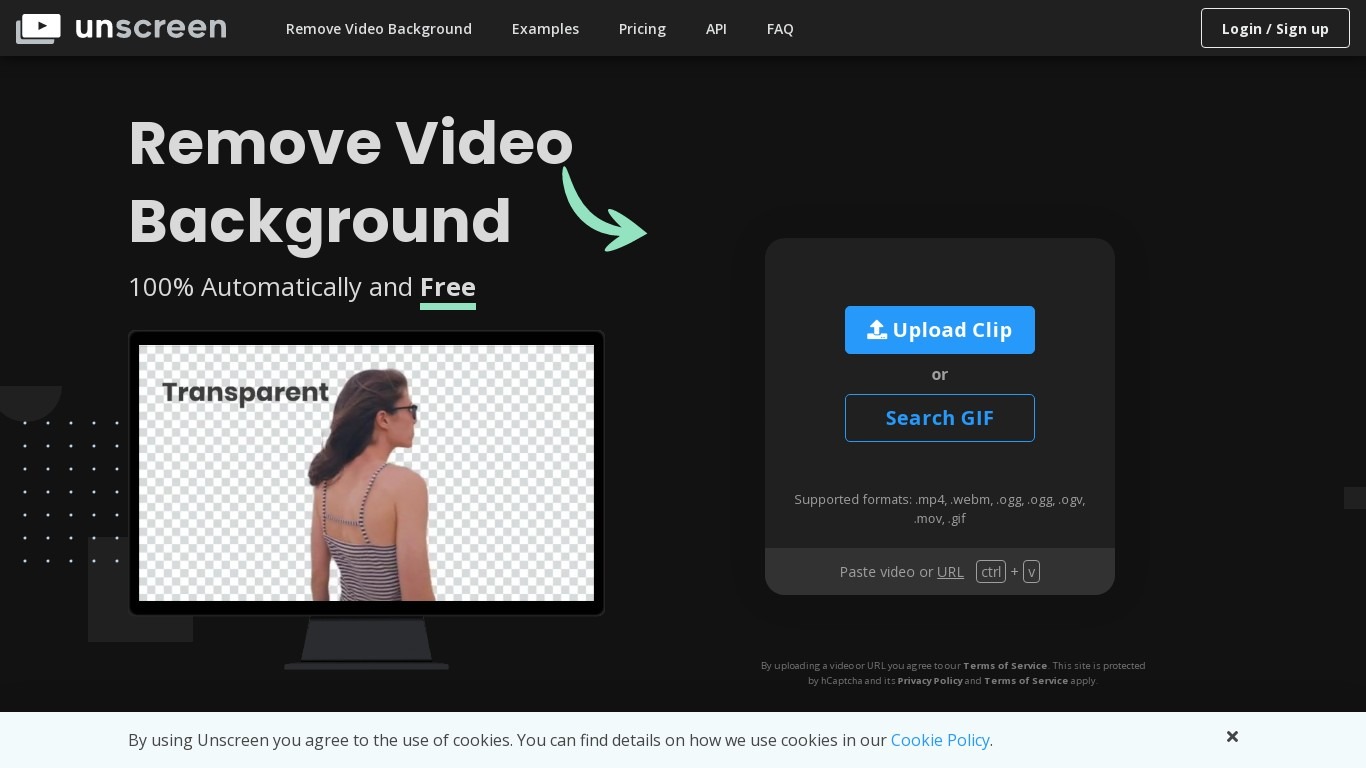The image size is (1366, 768).
Task: Click the green underline beneath the word Free
Action: click(x=447, y=308)
